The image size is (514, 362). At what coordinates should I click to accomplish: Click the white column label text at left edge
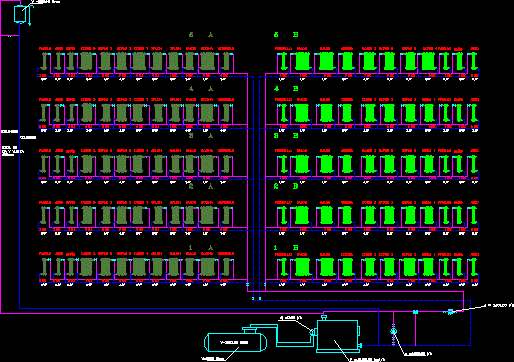9,132
